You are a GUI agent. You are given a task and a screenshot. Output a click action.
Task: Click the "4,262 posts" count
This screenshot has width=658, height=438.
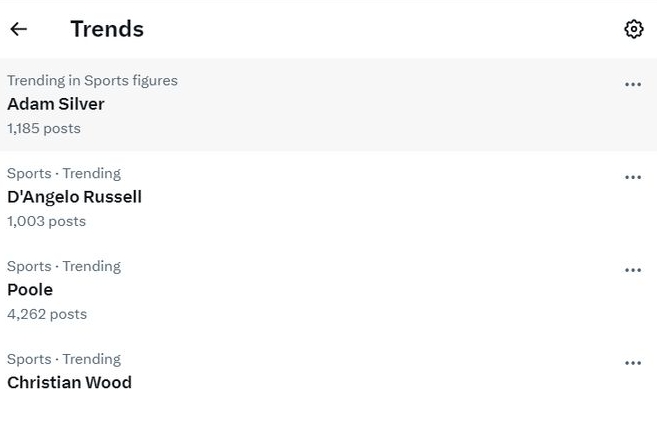[x=47, y=314]
